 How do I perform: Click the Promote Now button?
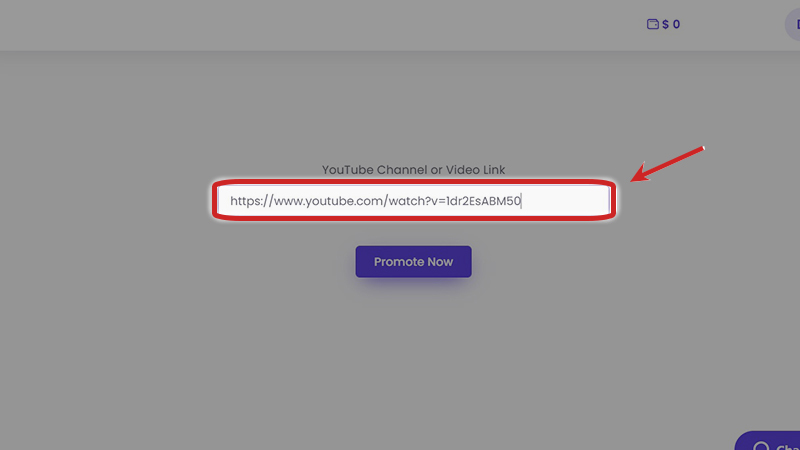(x=413, y=262)
